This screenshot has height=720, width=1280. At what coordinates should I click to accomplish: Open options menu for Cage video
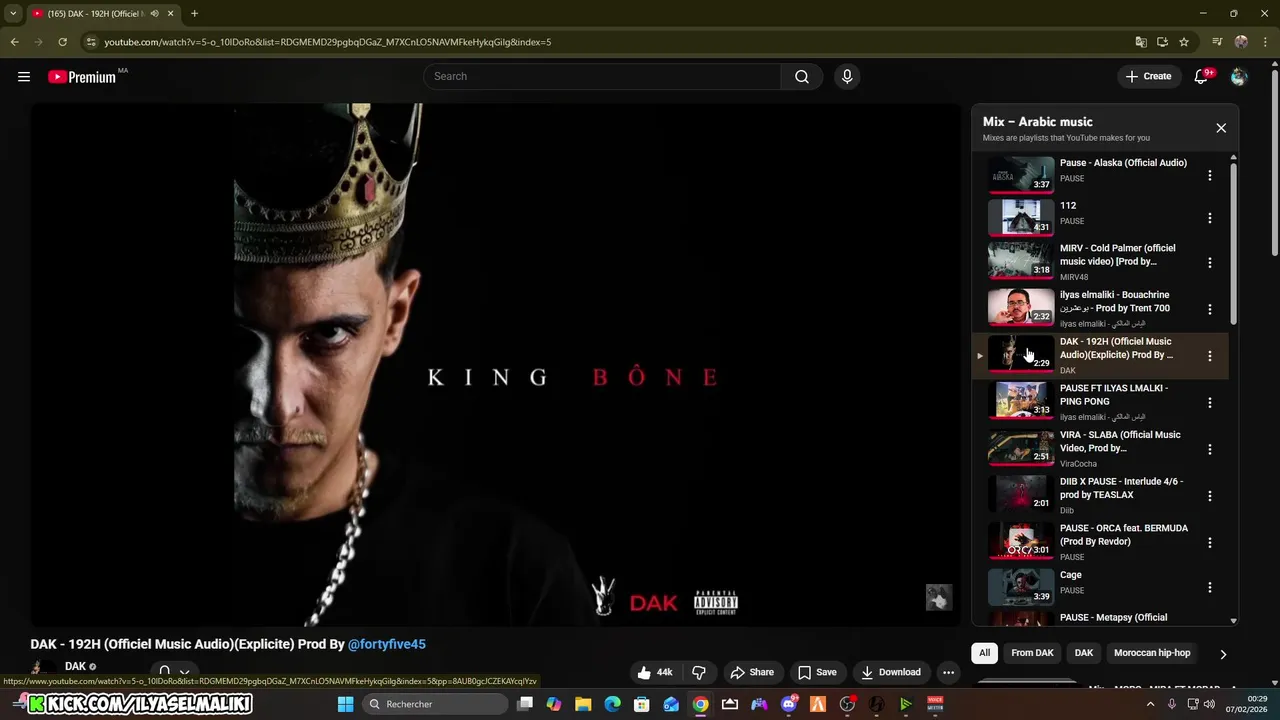pos(1209,587)
